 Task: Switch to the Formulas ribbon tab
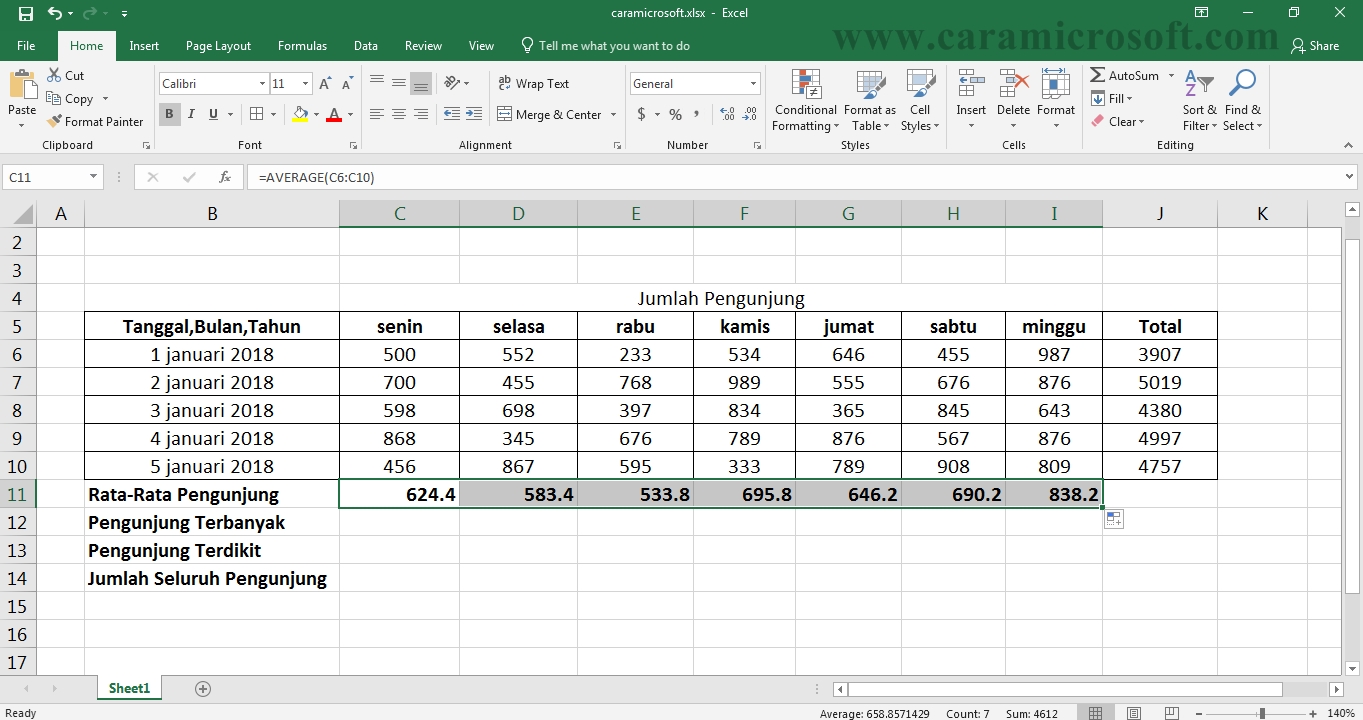tap(301, 45)
